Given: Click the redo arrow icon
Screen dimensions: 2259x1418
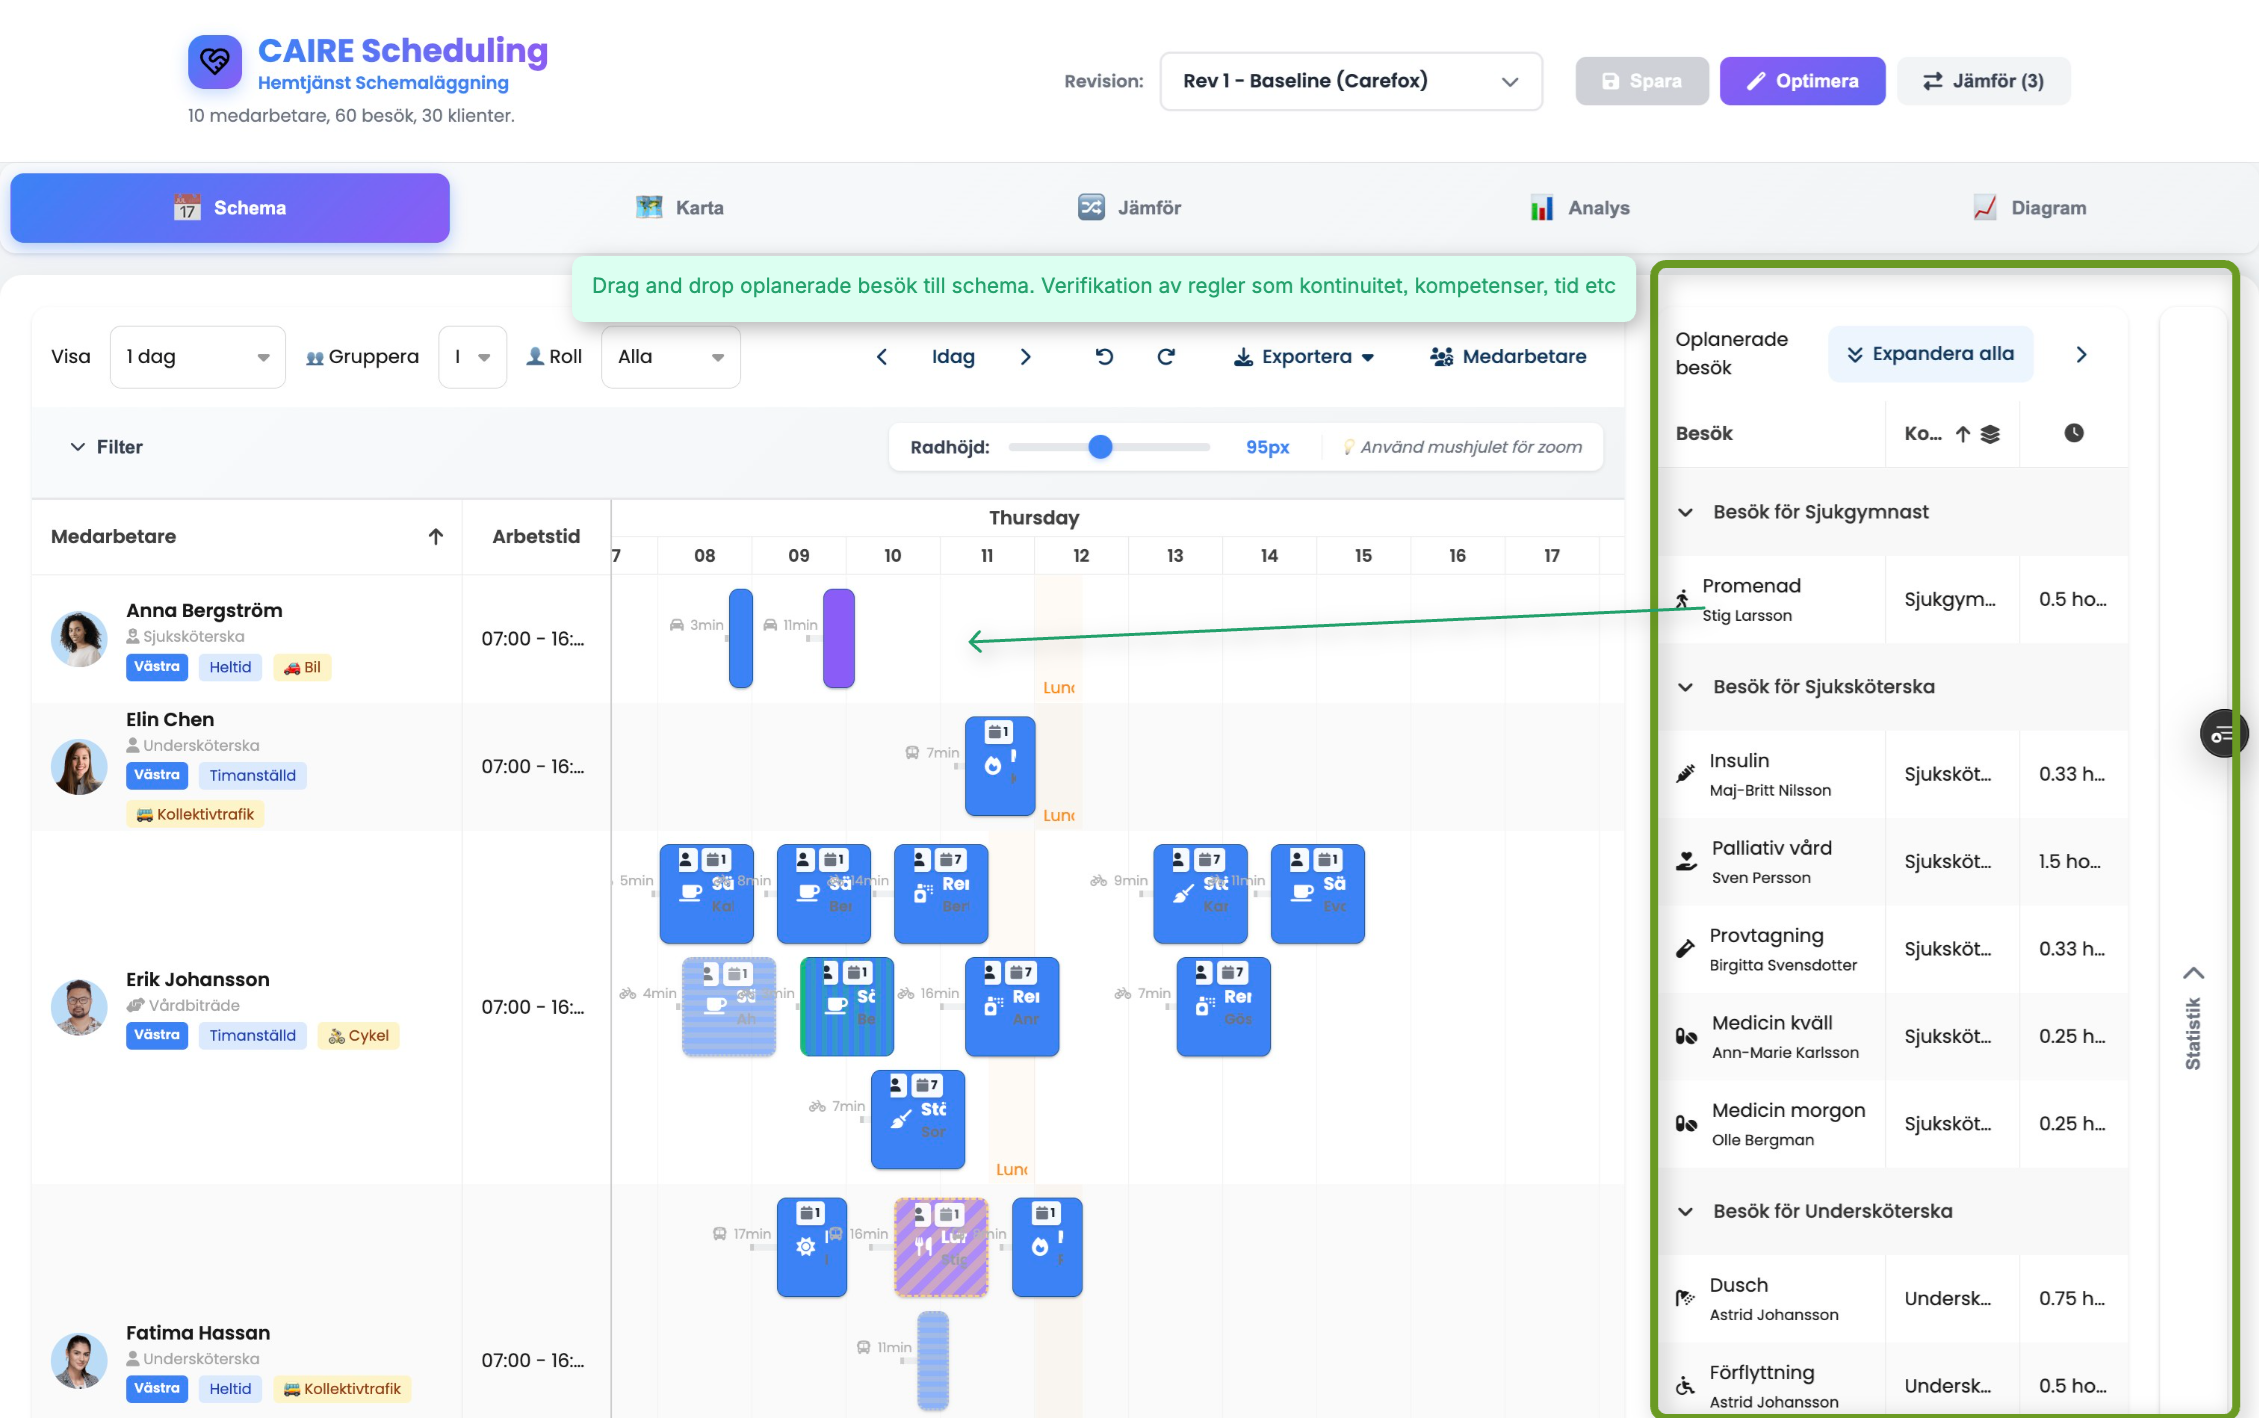Looking at the screenshot, I should pos(1166,356).
